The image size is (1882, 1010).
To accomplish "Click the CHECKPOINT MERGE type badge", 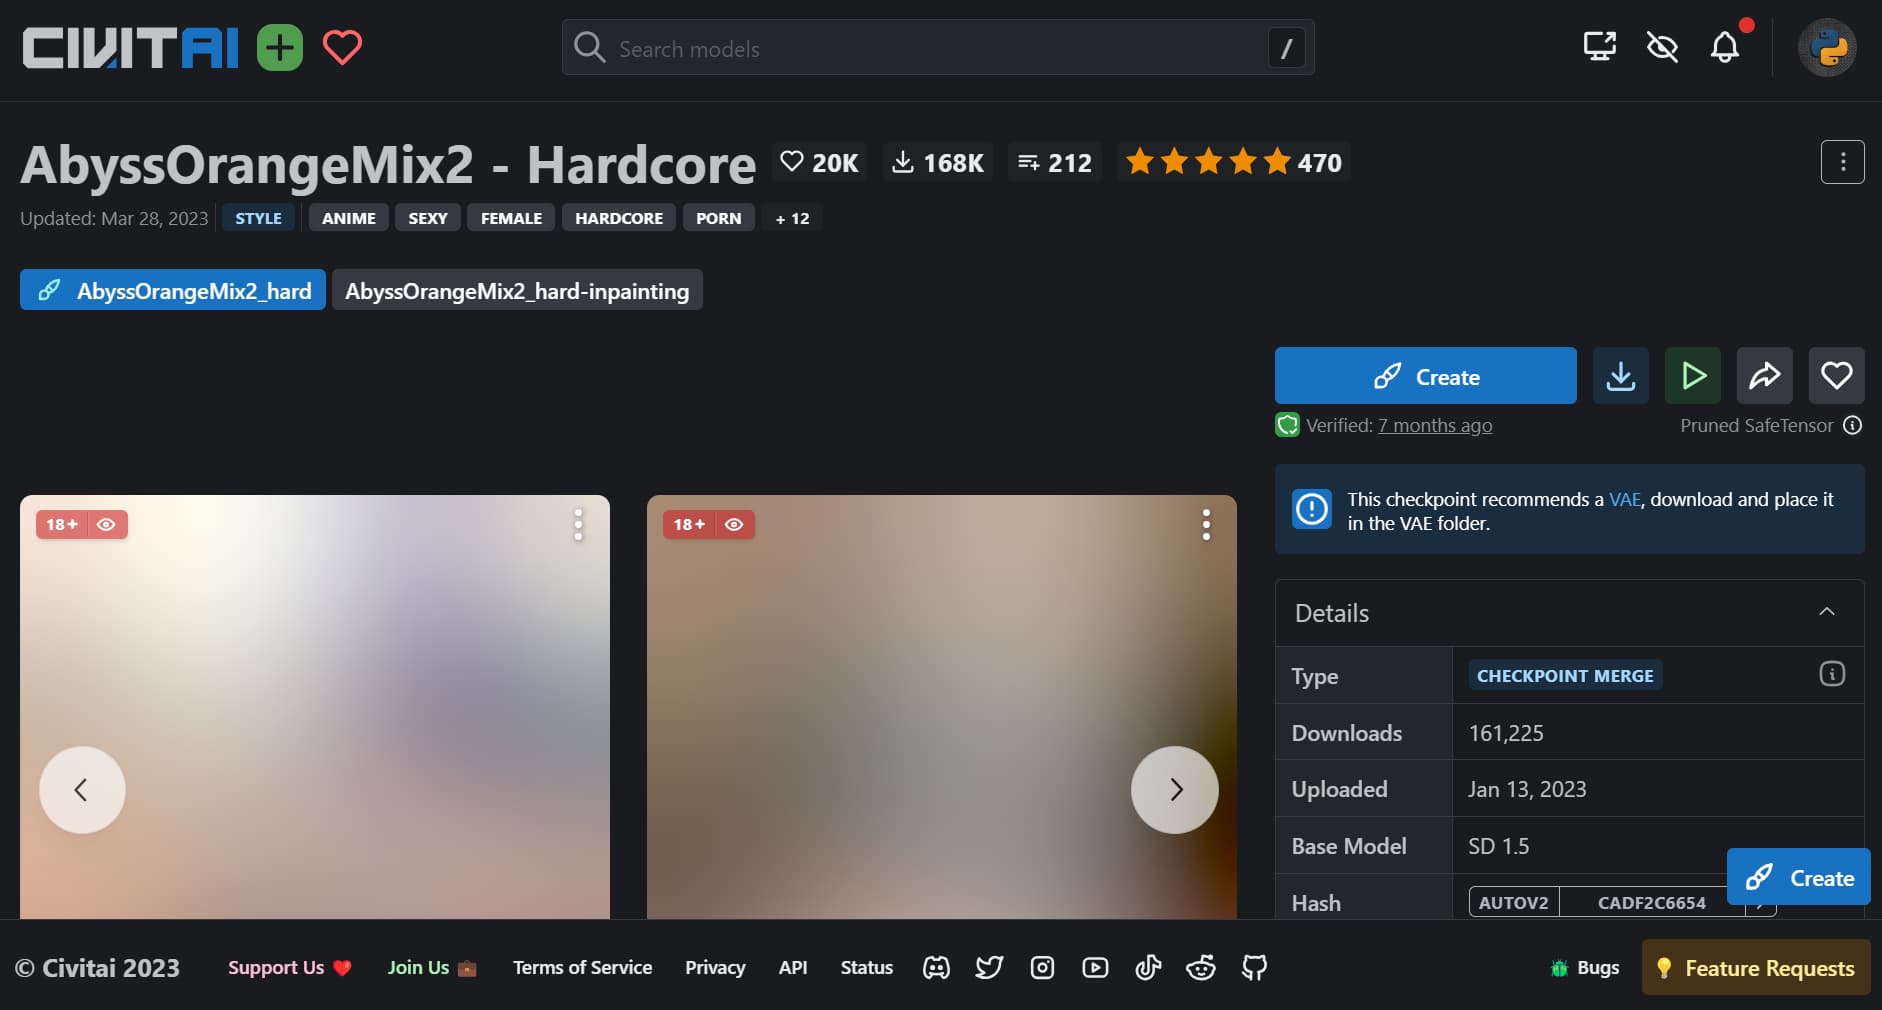I will (1565, 675).
